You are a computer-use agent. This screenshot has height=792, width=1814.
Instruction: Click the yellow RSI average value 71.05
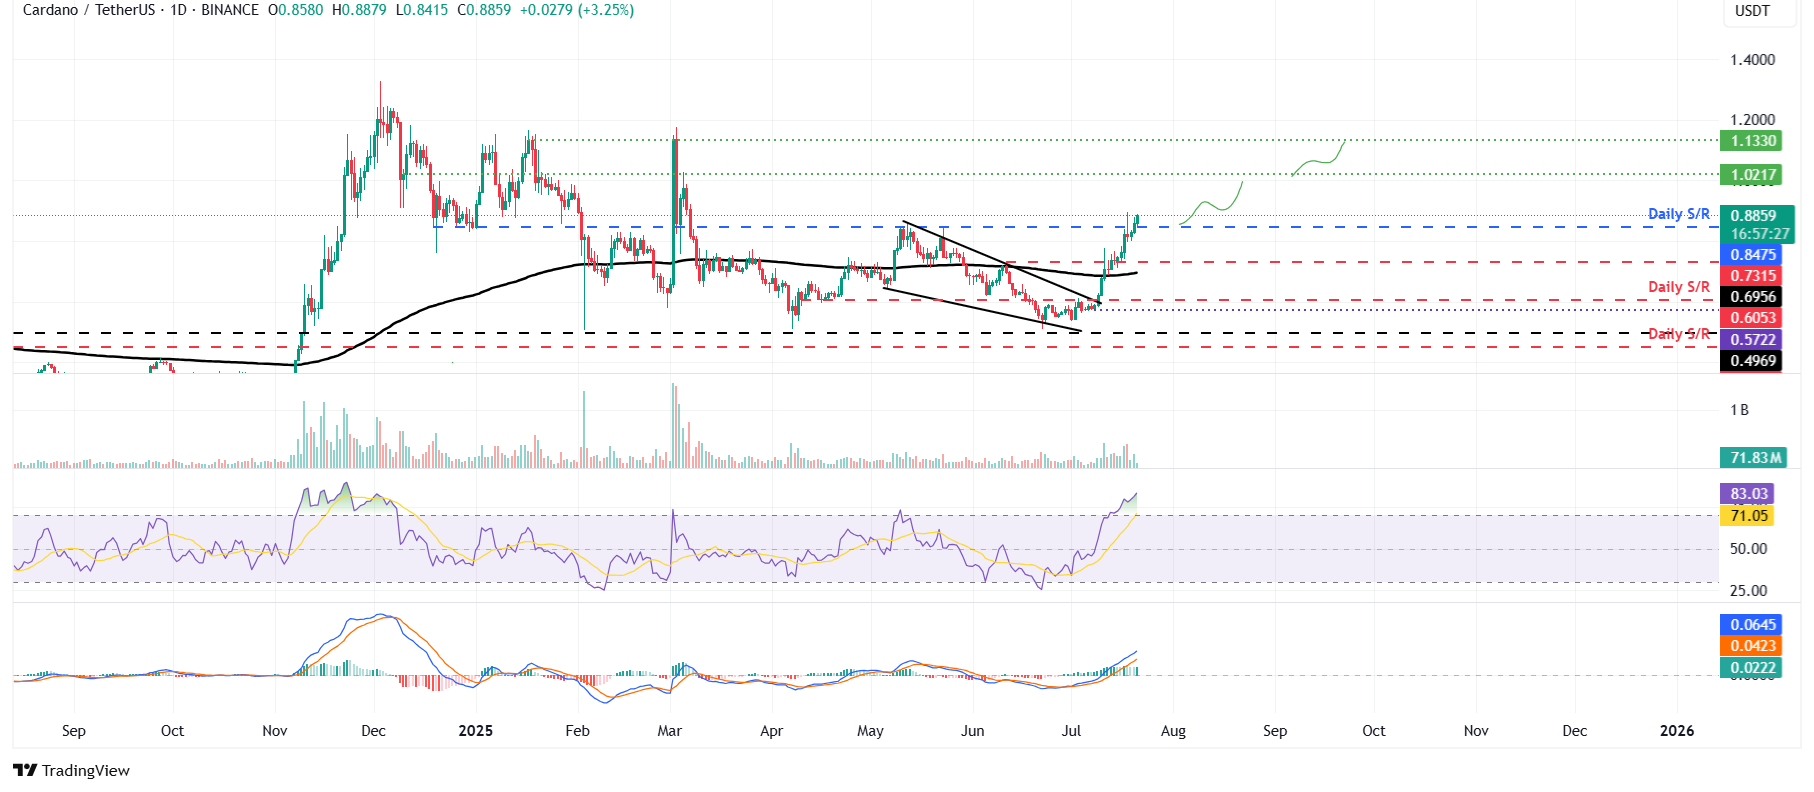point(1749,516)
